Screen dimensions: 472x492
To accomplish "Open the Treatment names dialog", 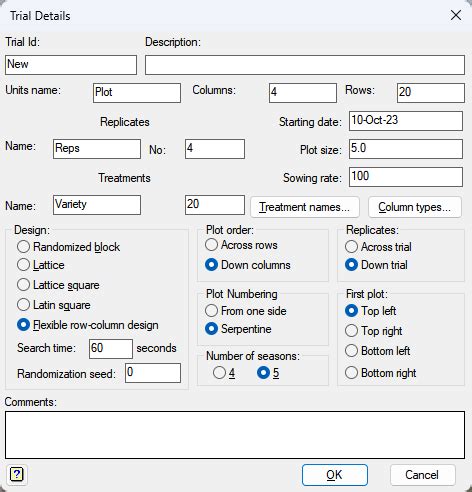I will [305, 207].
